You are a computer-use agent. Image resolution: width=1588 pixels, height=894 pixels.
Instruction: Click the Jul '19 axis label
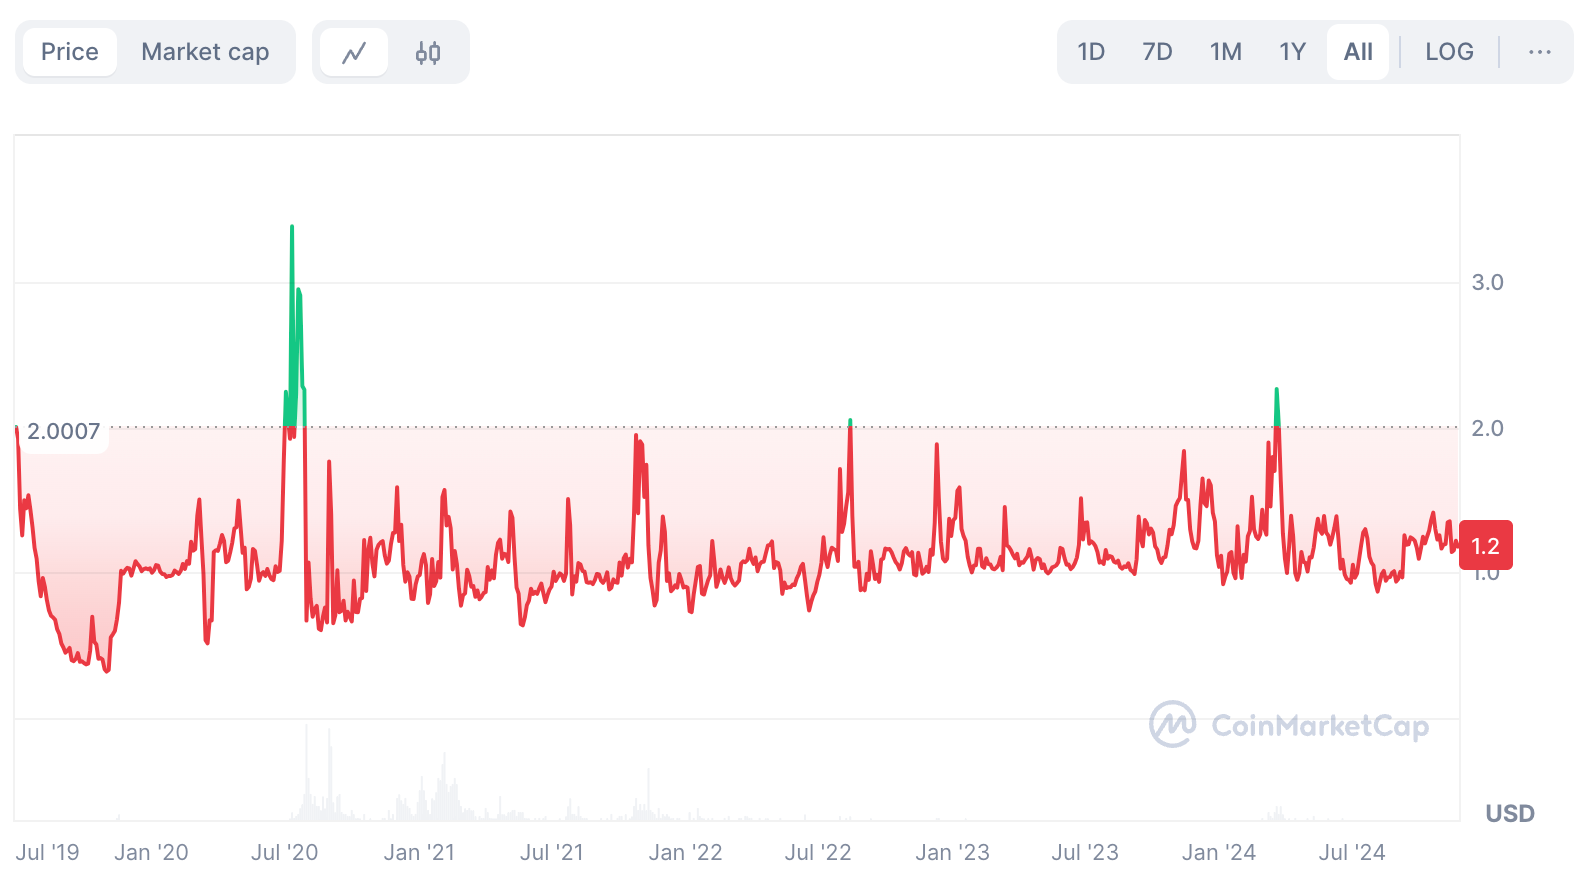pos(47,853)
